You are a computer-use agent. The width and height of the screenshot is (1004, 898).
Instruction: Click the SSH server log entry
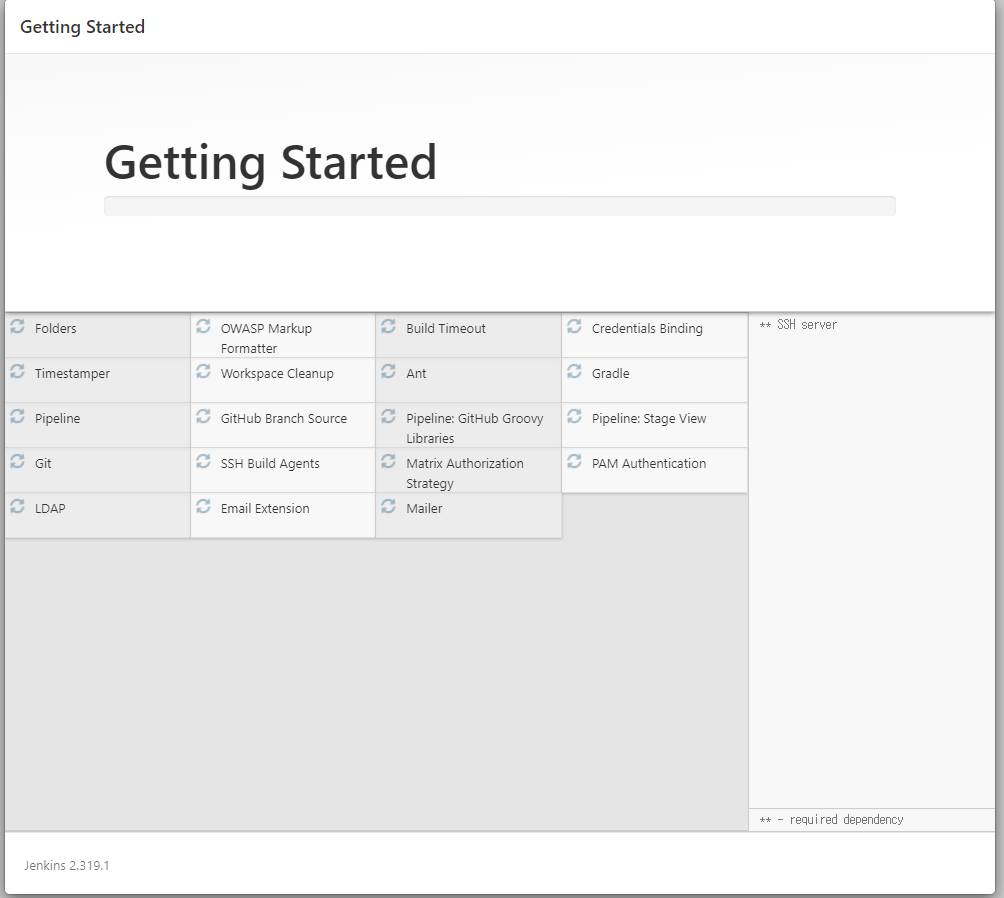(798, 325)
